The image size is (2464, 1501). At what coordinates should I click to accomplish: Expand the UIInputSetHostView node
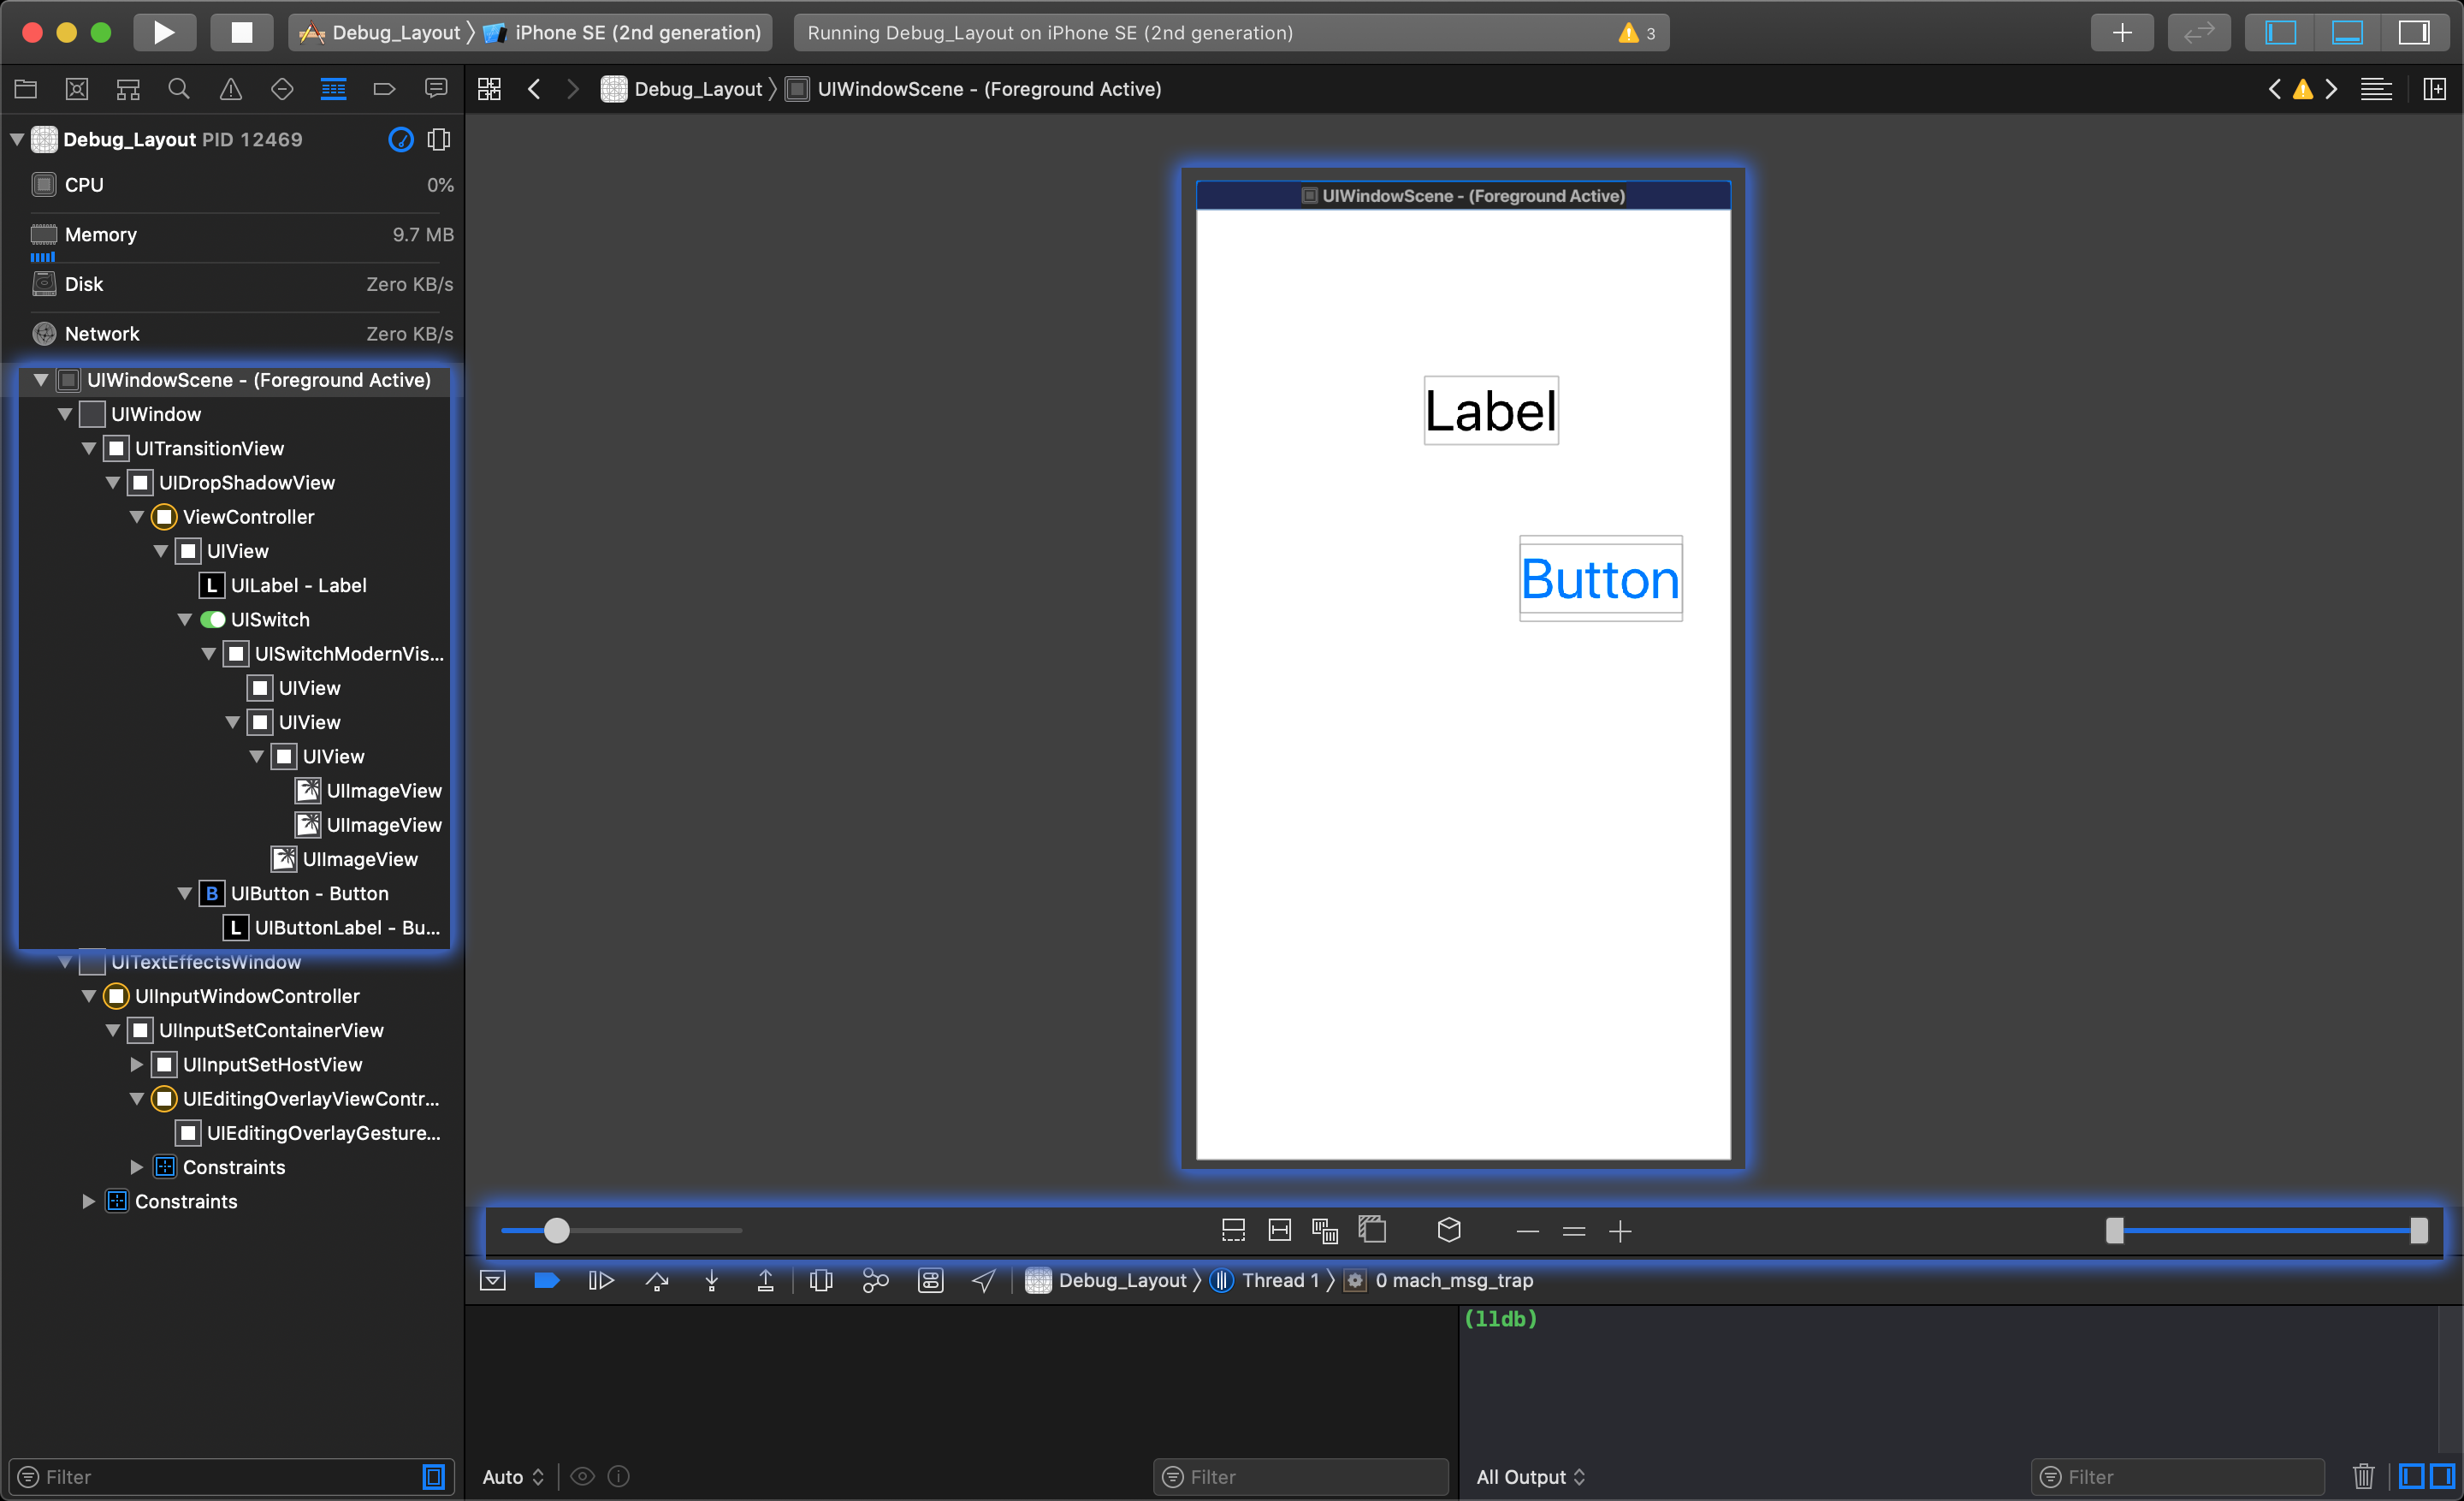[x=137, y=1065]
